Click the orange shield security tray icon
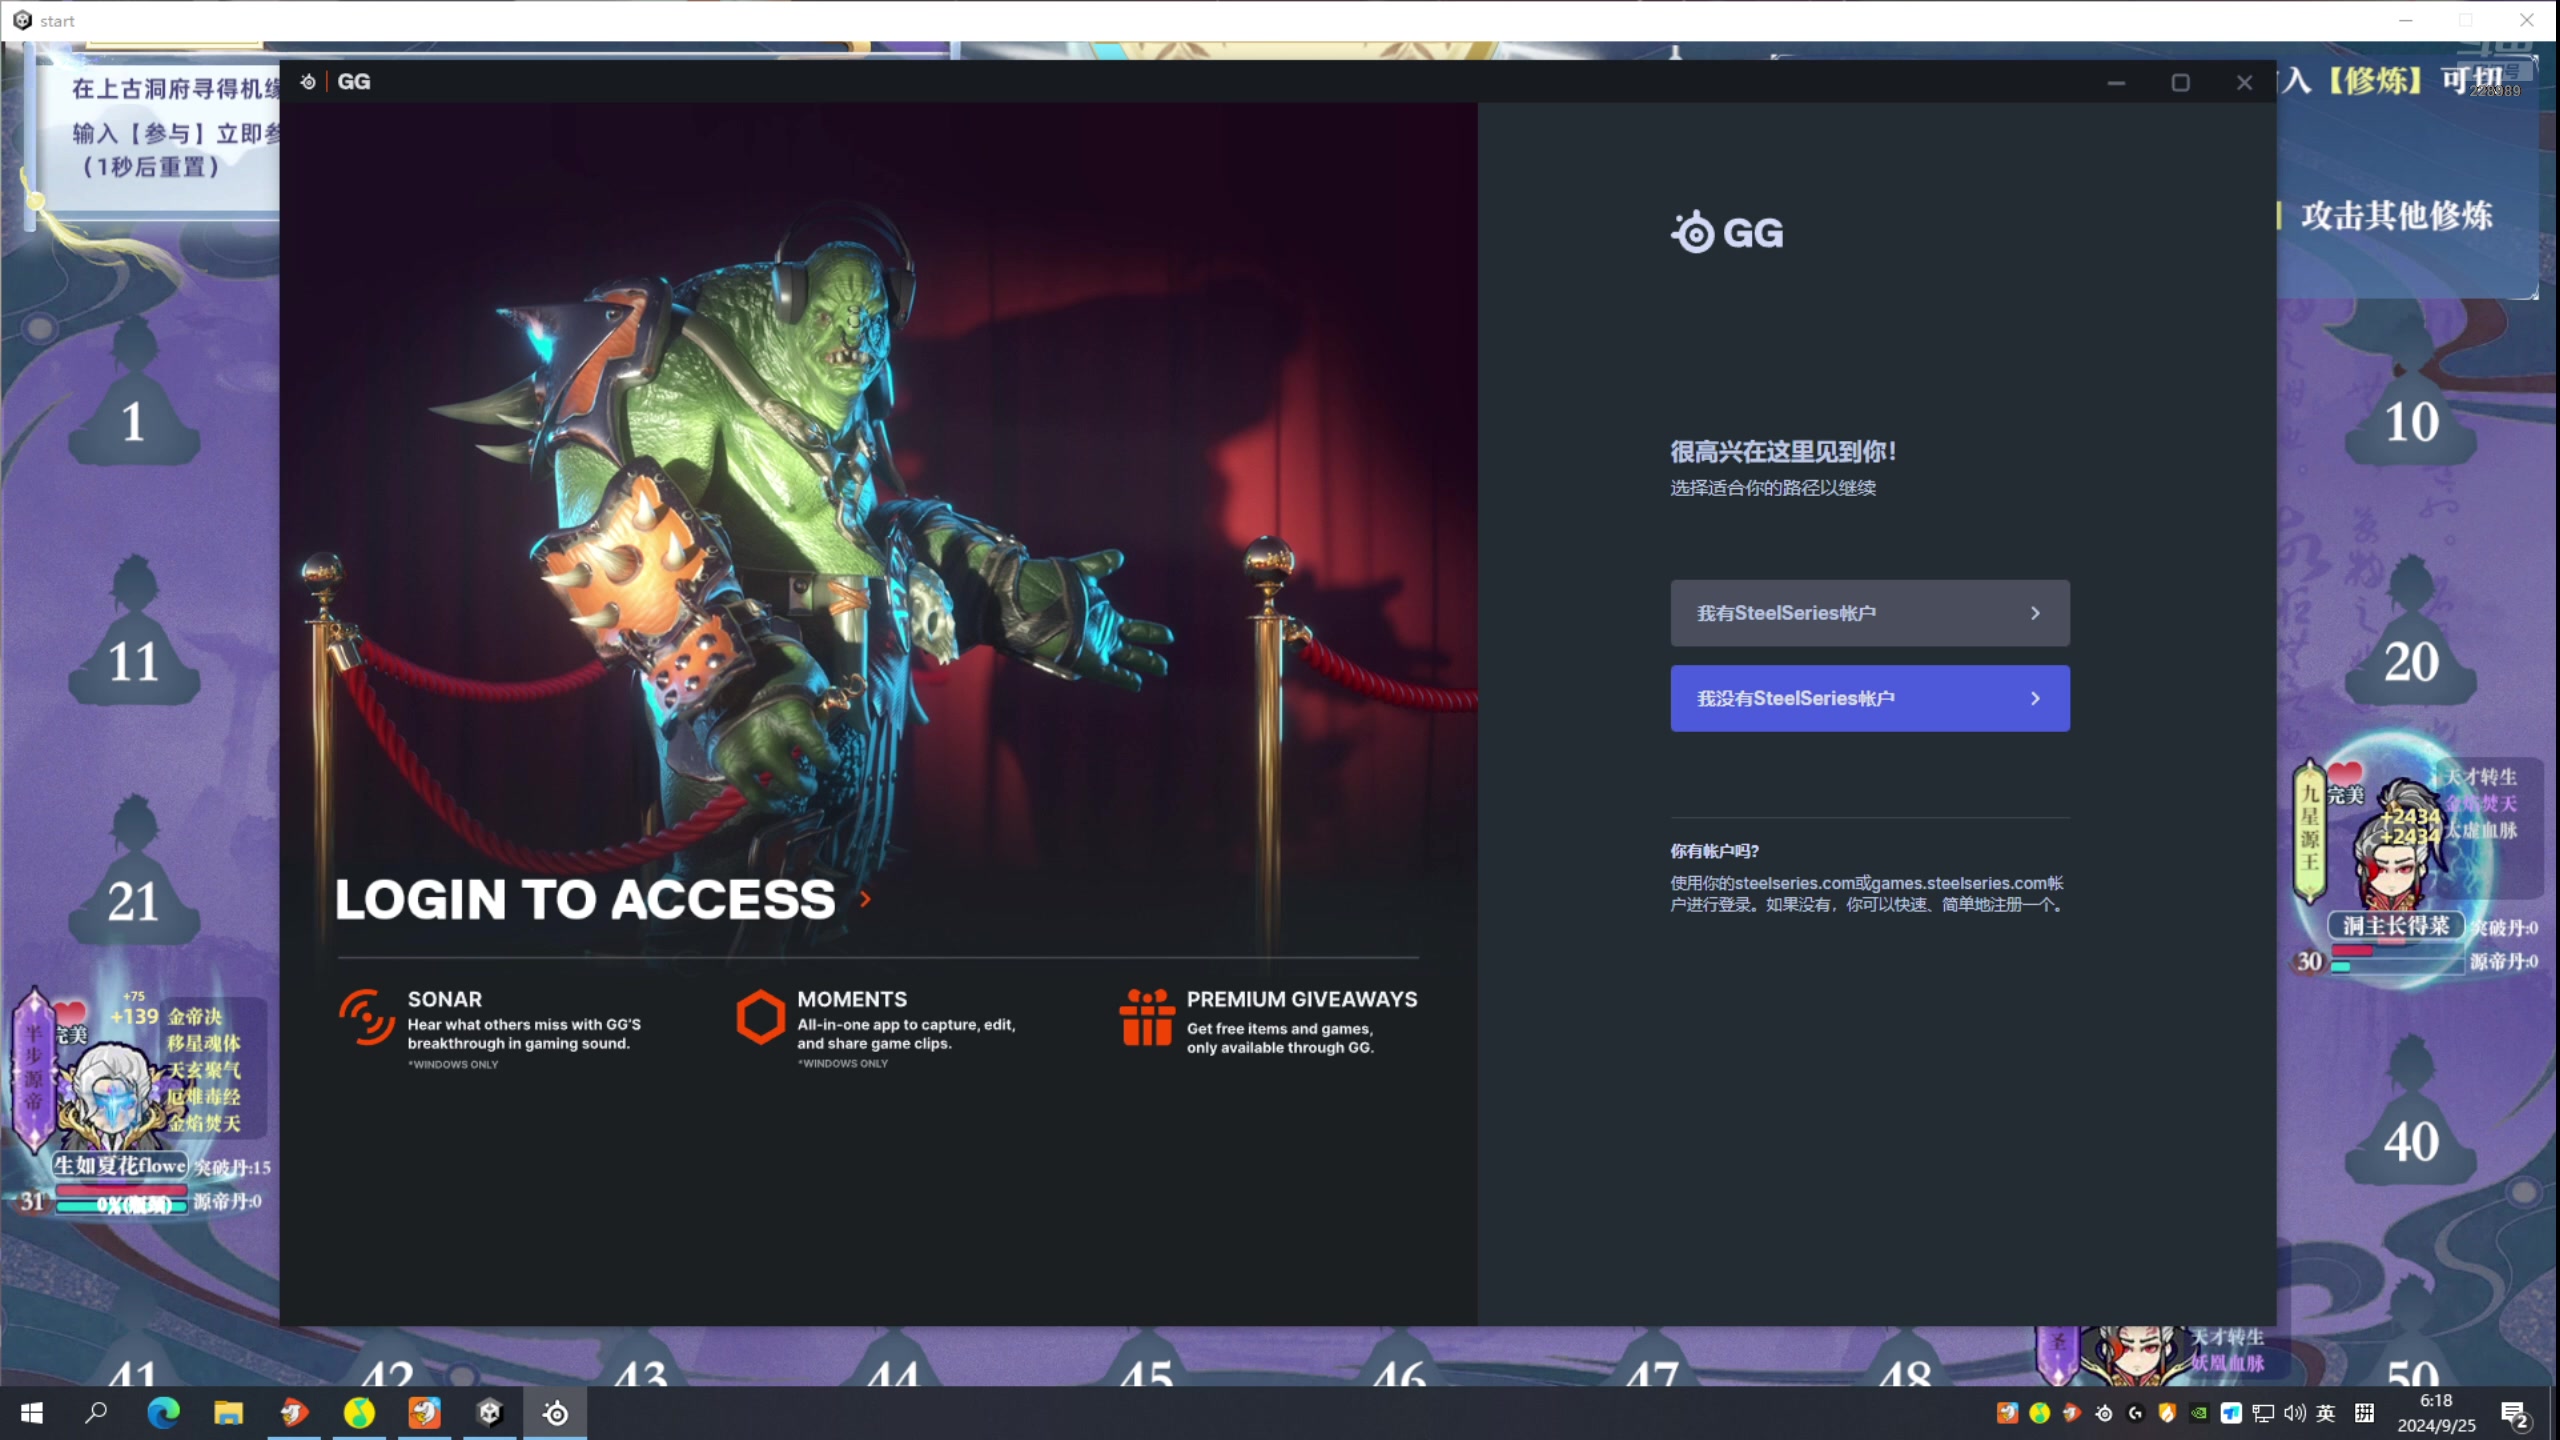2560x1440 pixels. [x=2167, y=1413]
